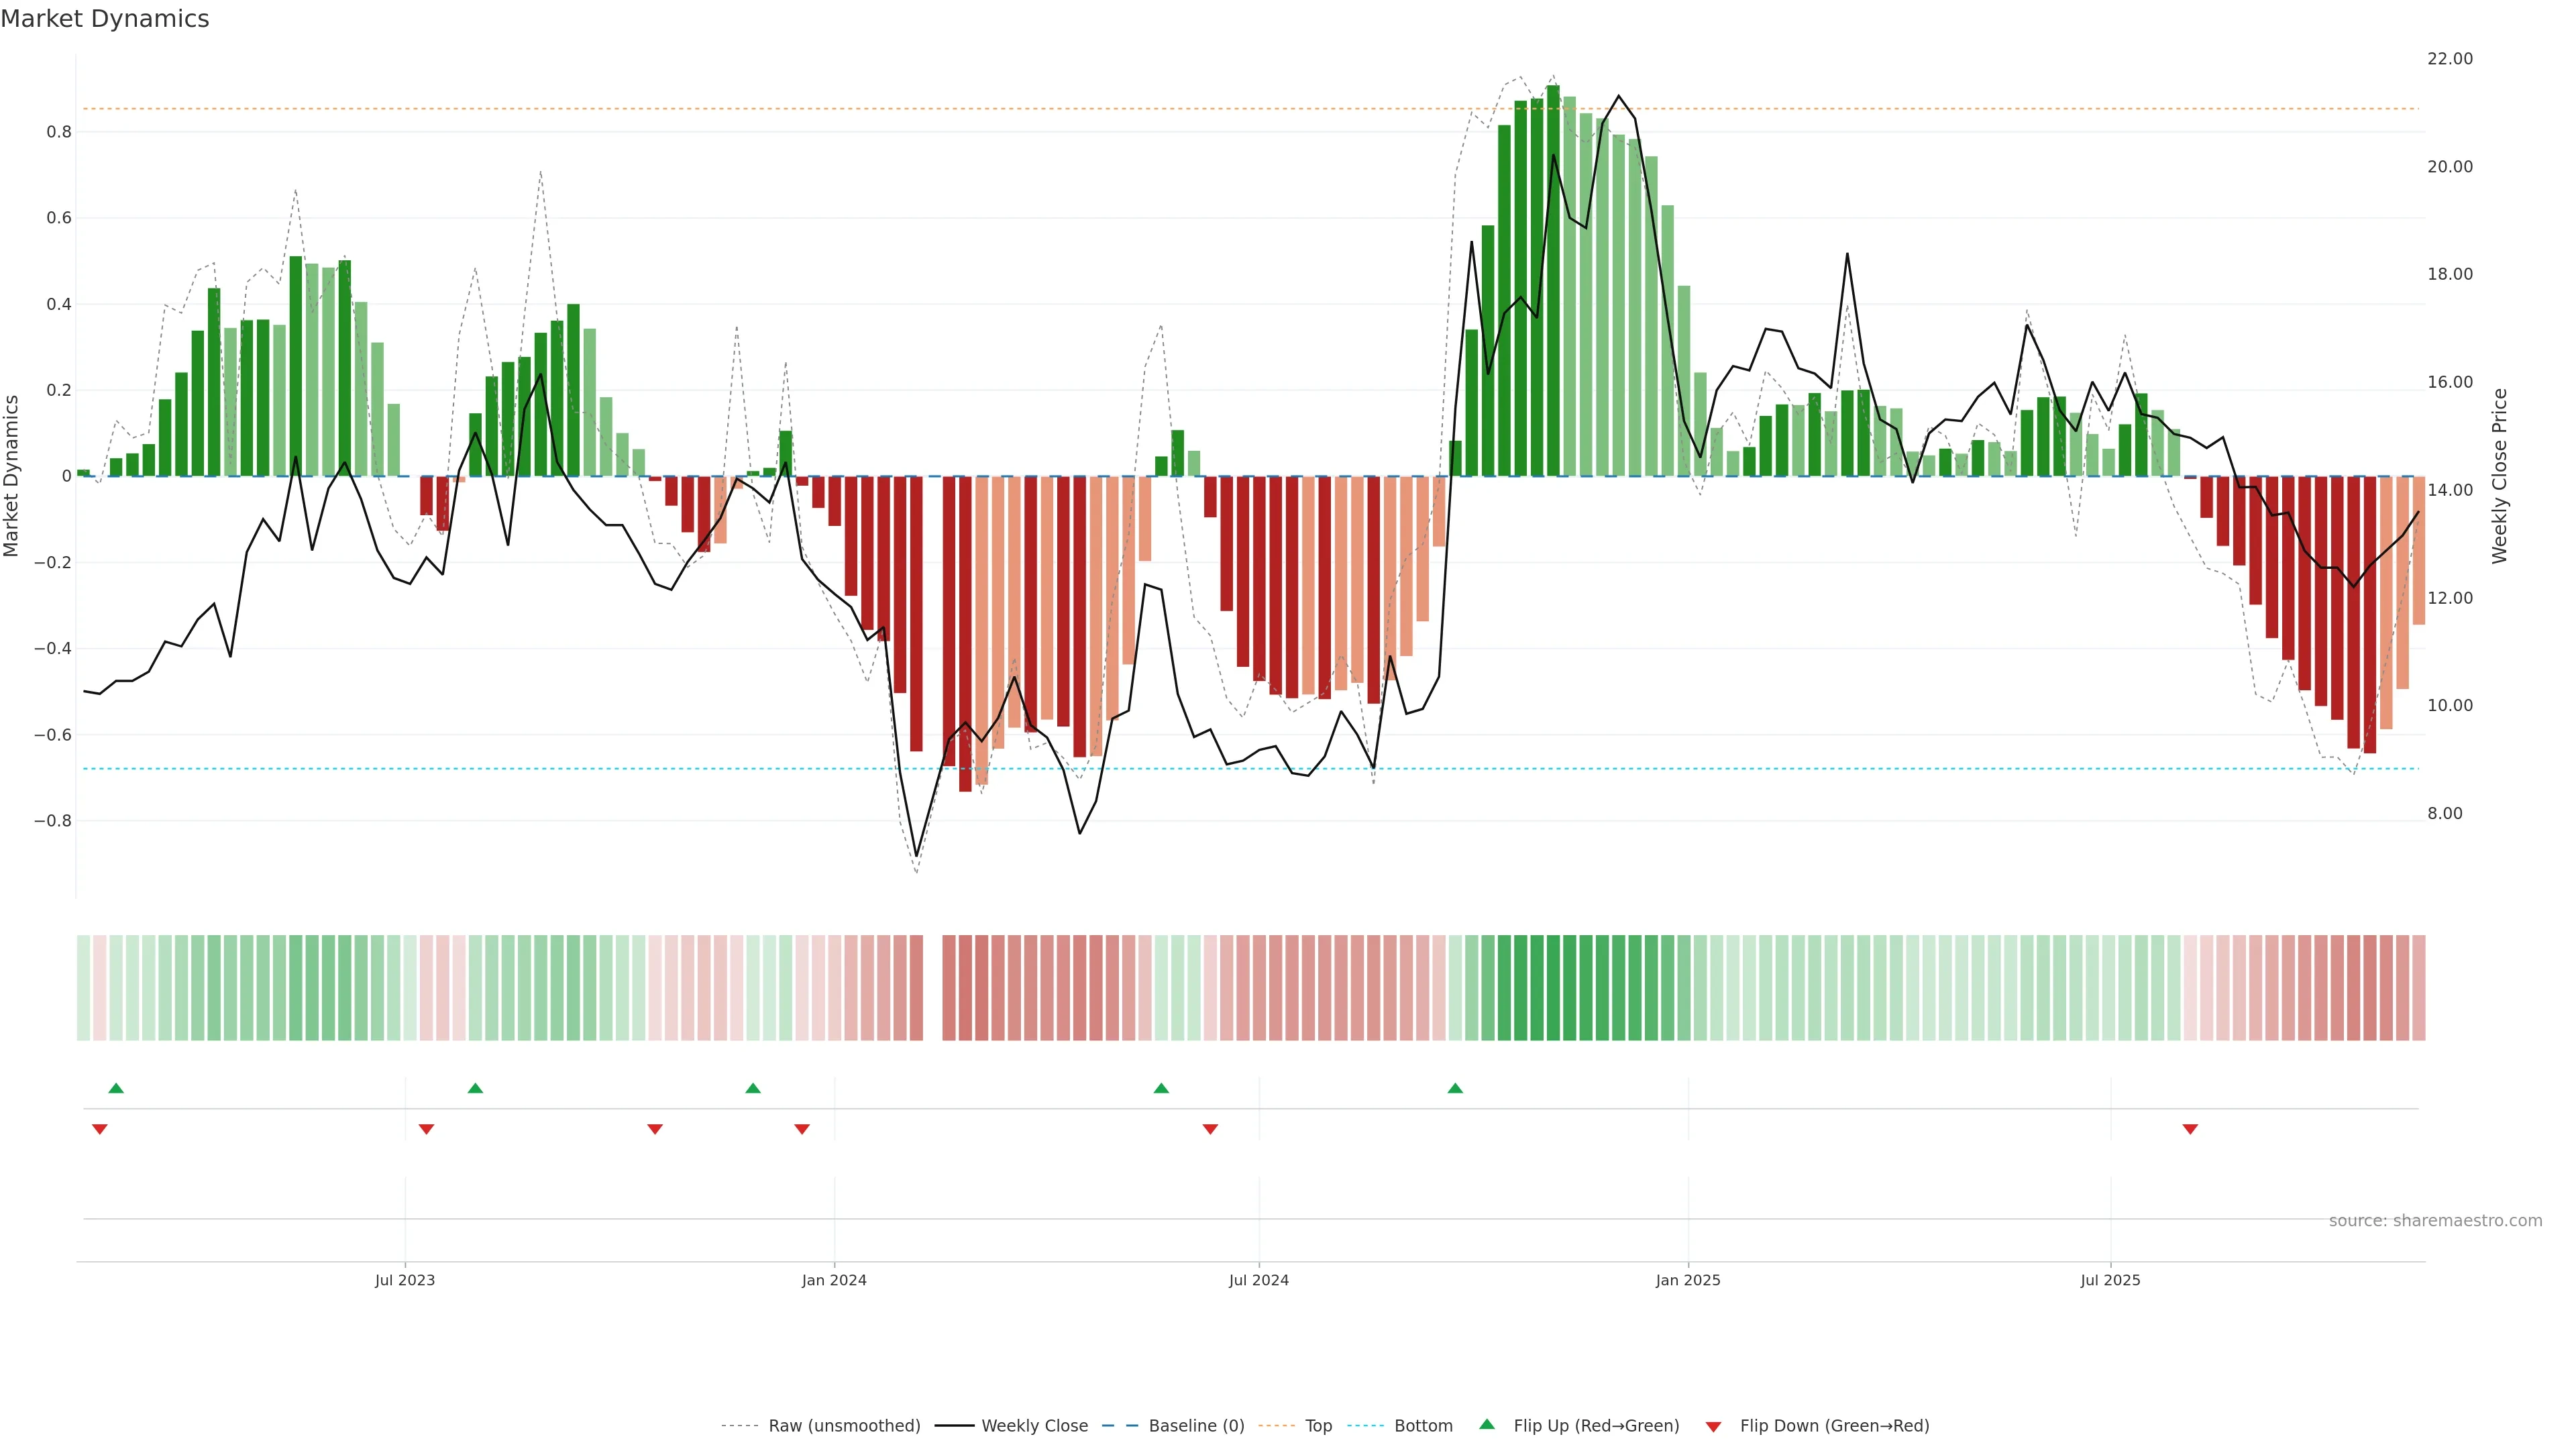This screenshot has height=1449, width=2576.
Task: Click the last green Flip Up marker
Action: tap(1455, 1088)
